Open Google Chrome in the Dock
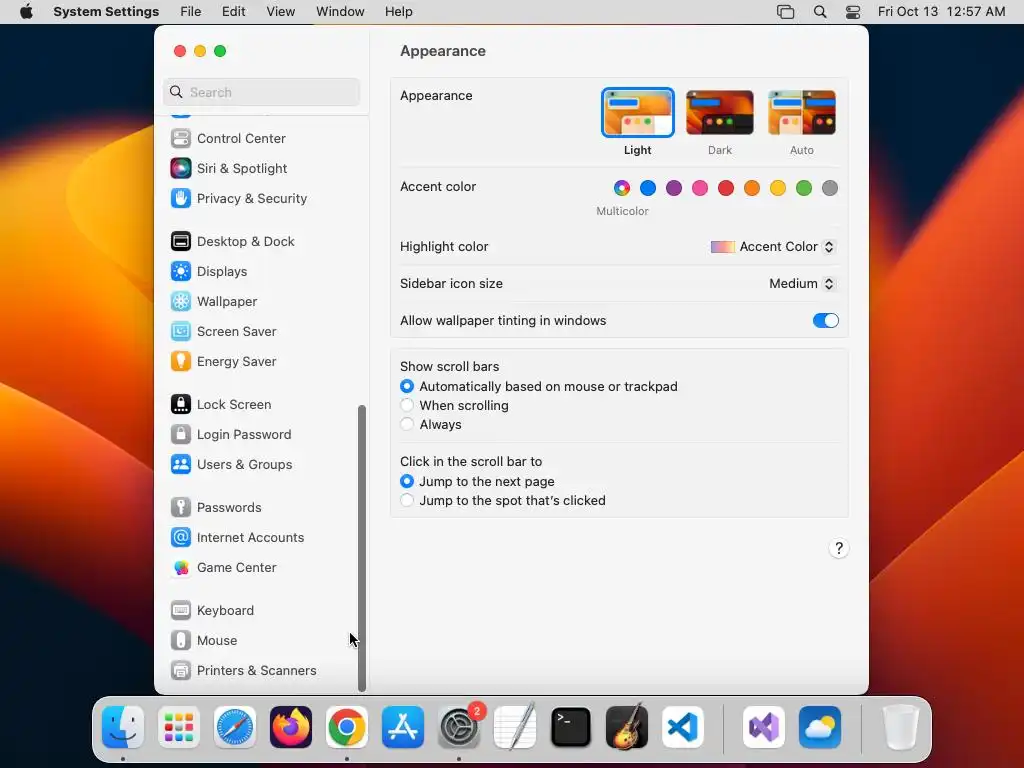Image resolution: width=1024 pixels, height=768 pixels. [x=347, y=728]
